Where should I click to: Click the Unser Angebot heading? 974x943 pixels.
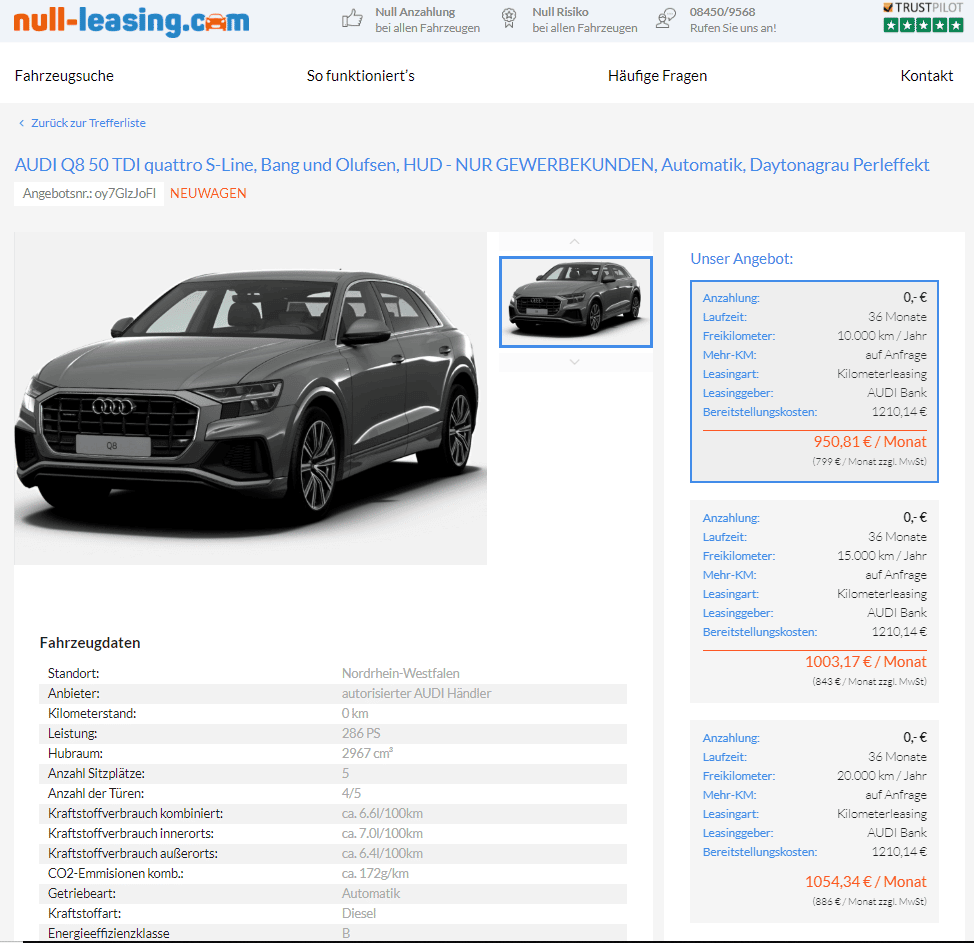point(742,259)
